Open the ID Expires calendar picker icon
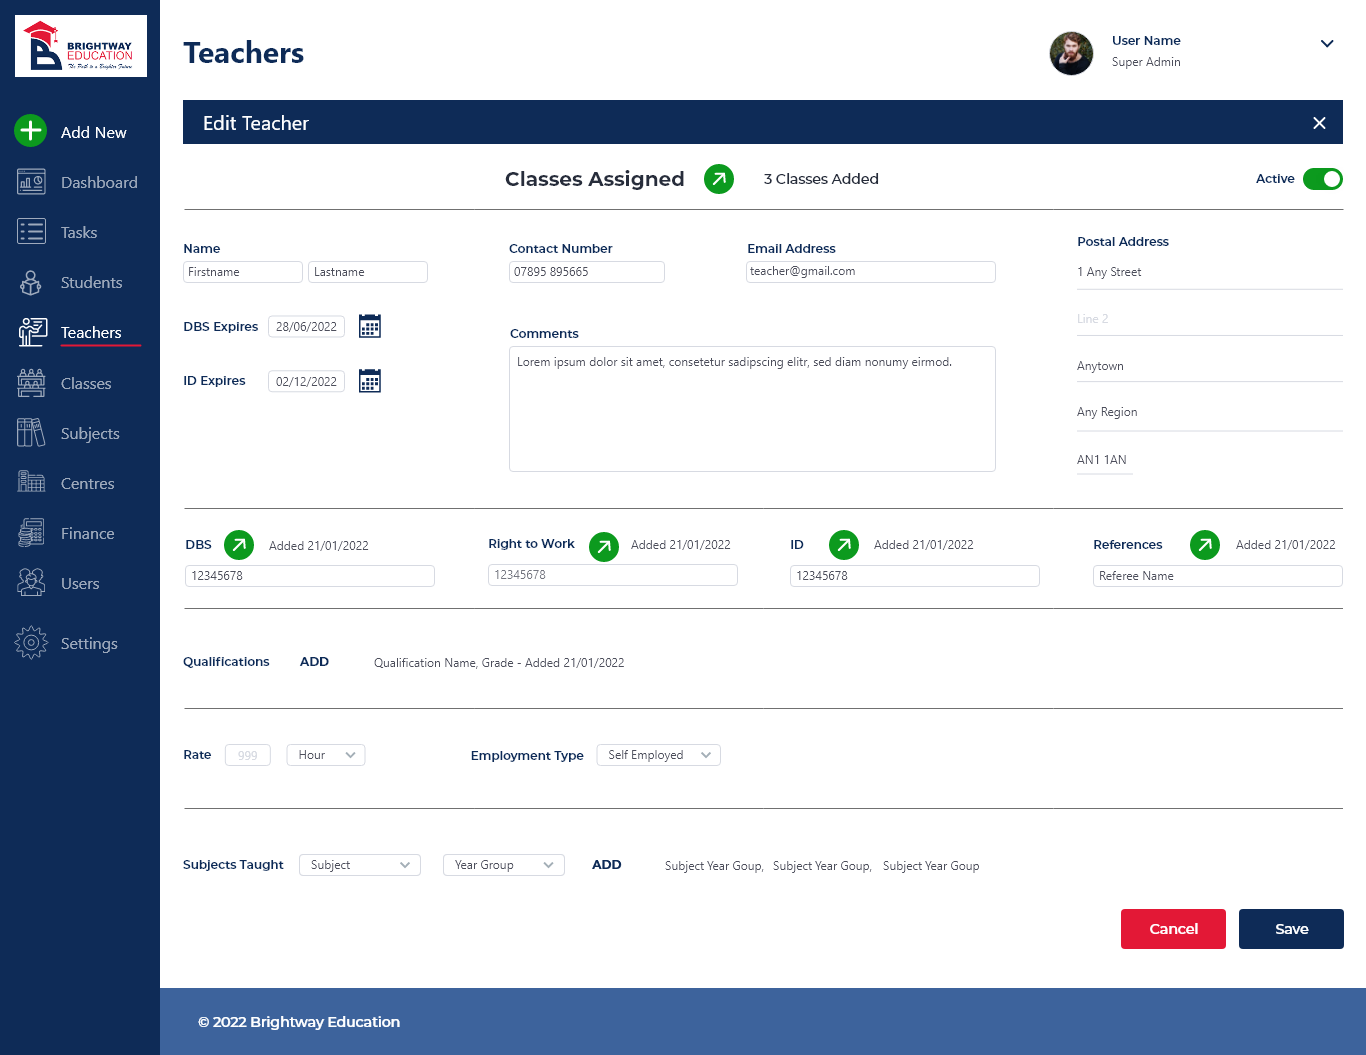The image size is (1366, 1055). click(x=370, y=381)
